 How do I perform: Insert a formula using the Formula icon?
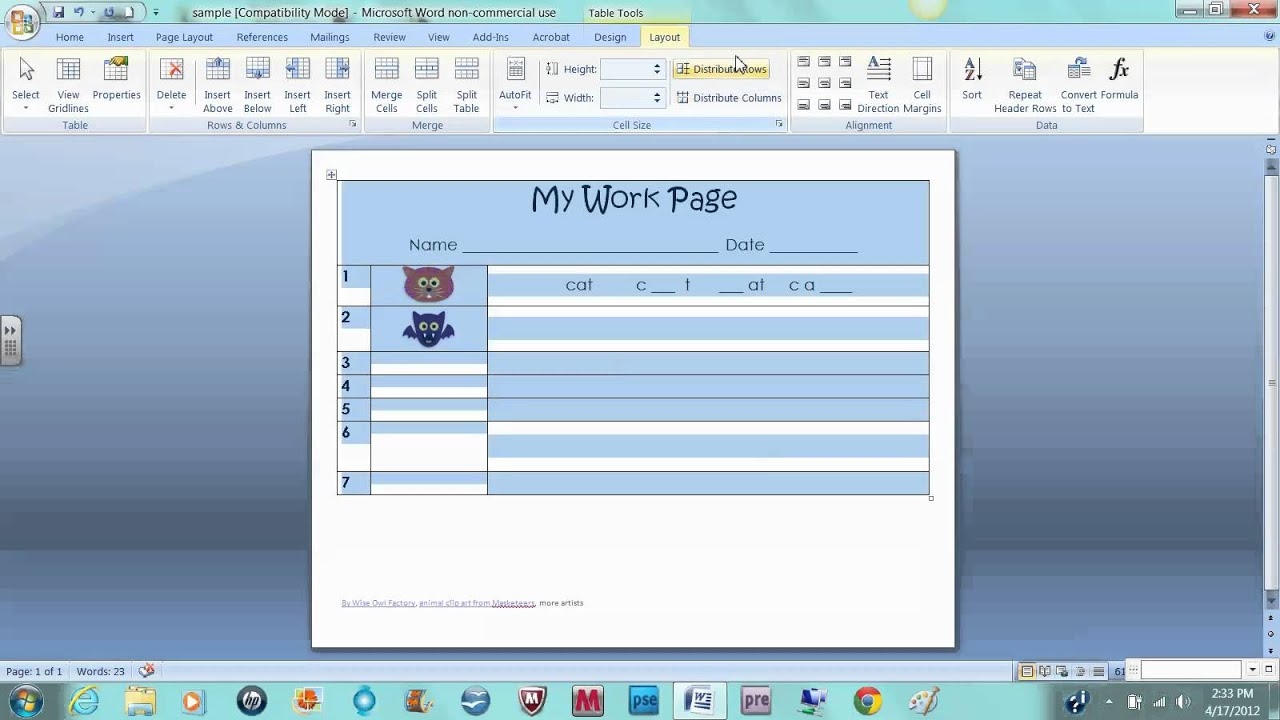tap(1117, 80)
